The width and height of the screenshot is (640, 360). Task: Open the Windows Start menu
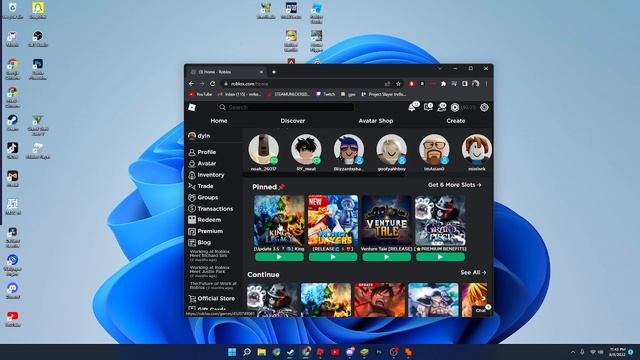232,352
